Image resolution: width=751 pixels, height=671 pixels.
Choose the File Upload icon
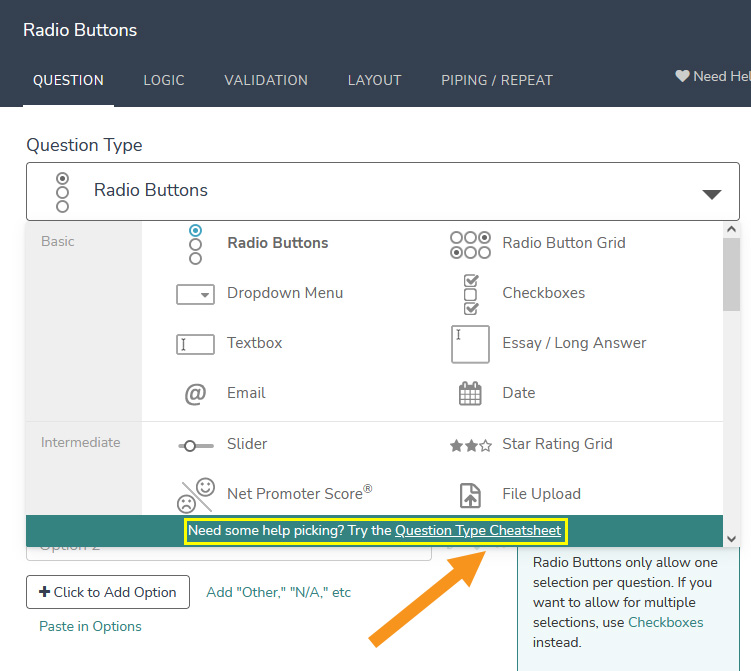click(x=470, y=494)
